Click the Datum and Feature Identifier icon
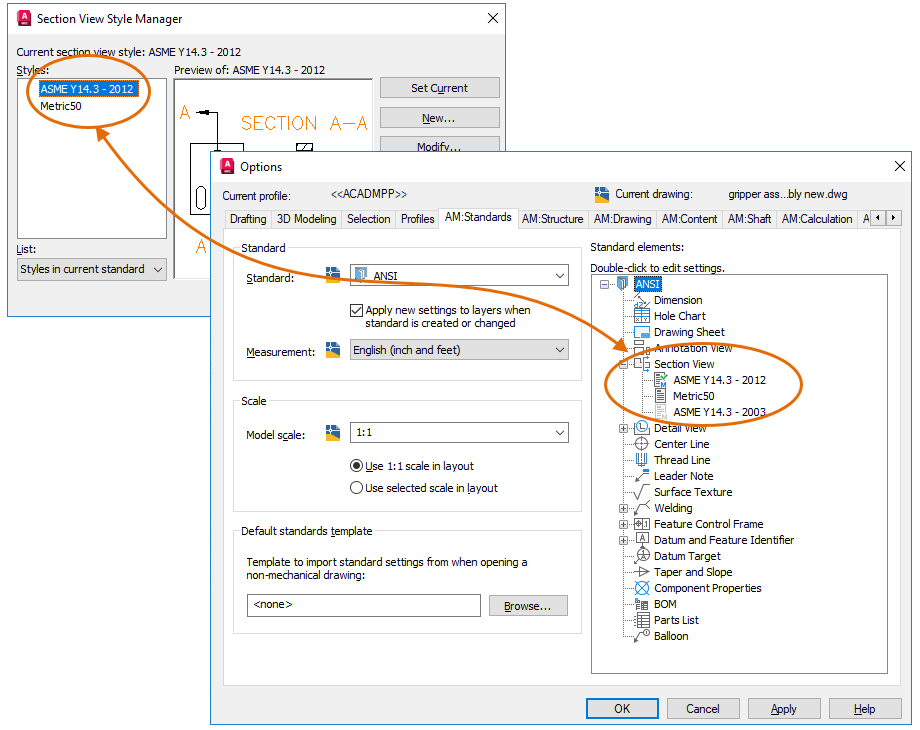This screenshot has width=920, height=730. pos(641,540)
